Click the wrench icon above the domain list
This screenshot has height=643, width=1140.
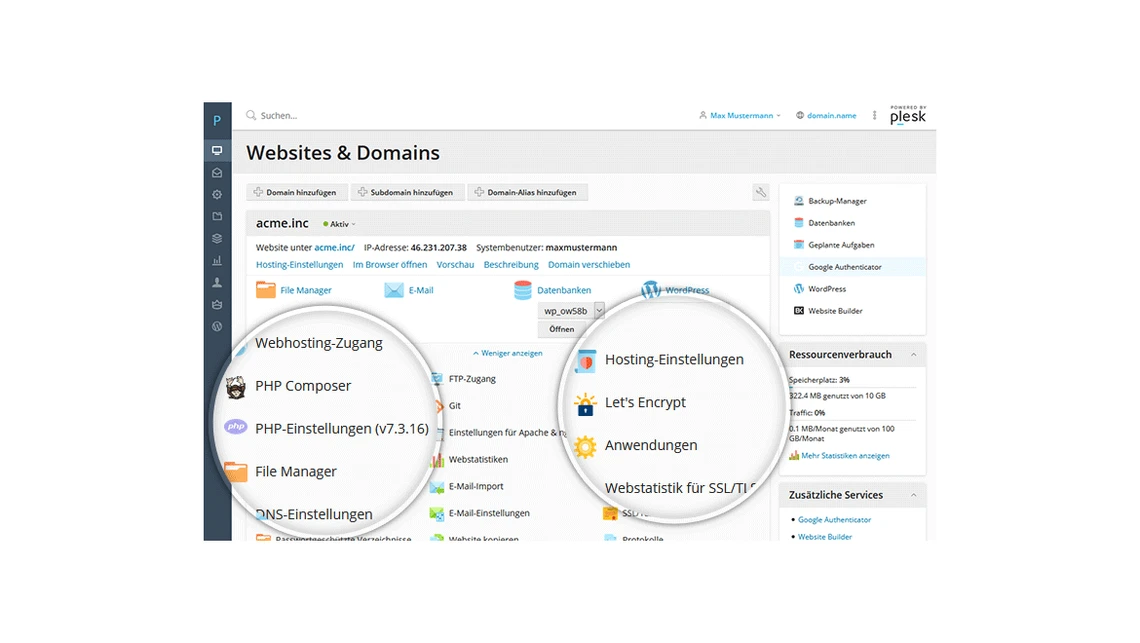(x=761, y=192)
